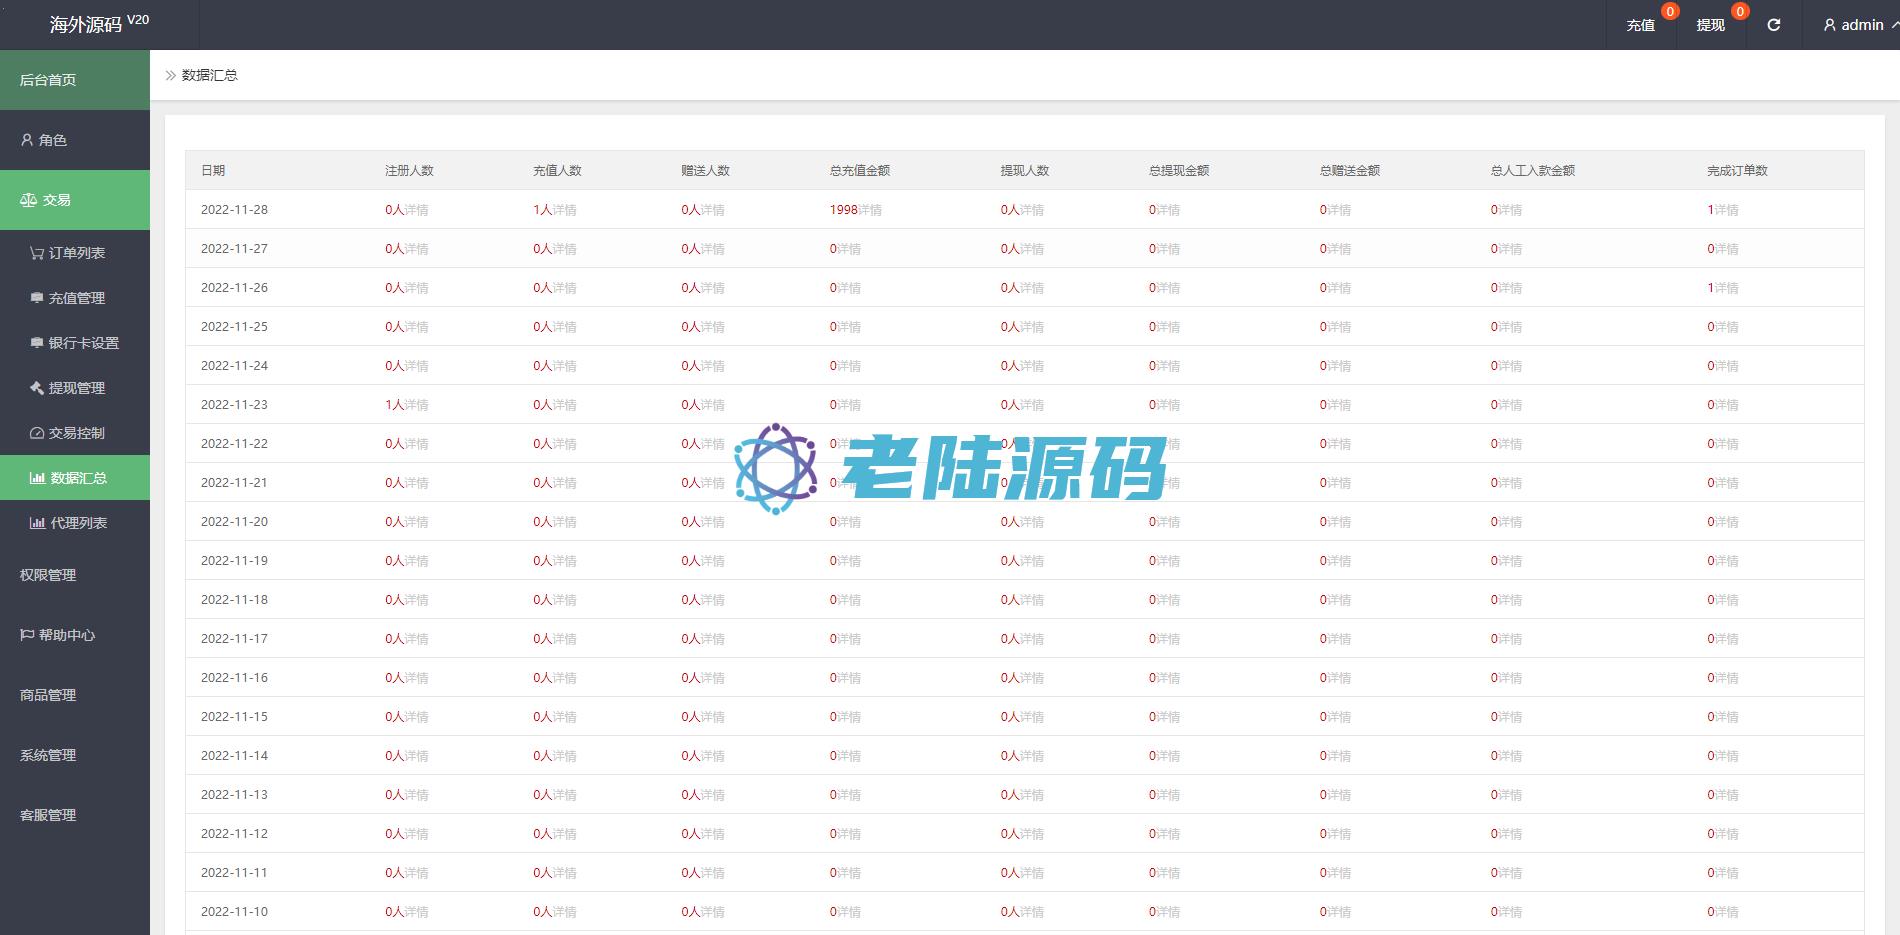The width and height of the screenshot is (1900, 935).
Task: Open 完成订单数 详情 for 2022-11-26
Action: pos(1726,288)
